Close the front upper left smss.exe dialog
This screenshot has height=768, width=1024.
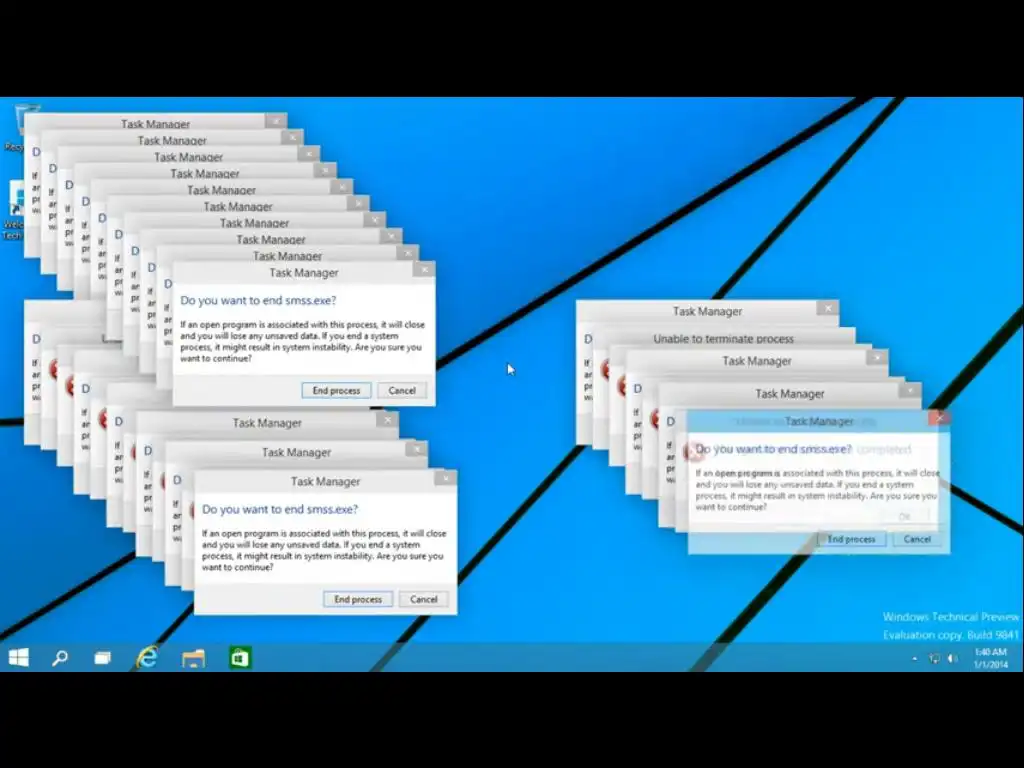point(424,269)
